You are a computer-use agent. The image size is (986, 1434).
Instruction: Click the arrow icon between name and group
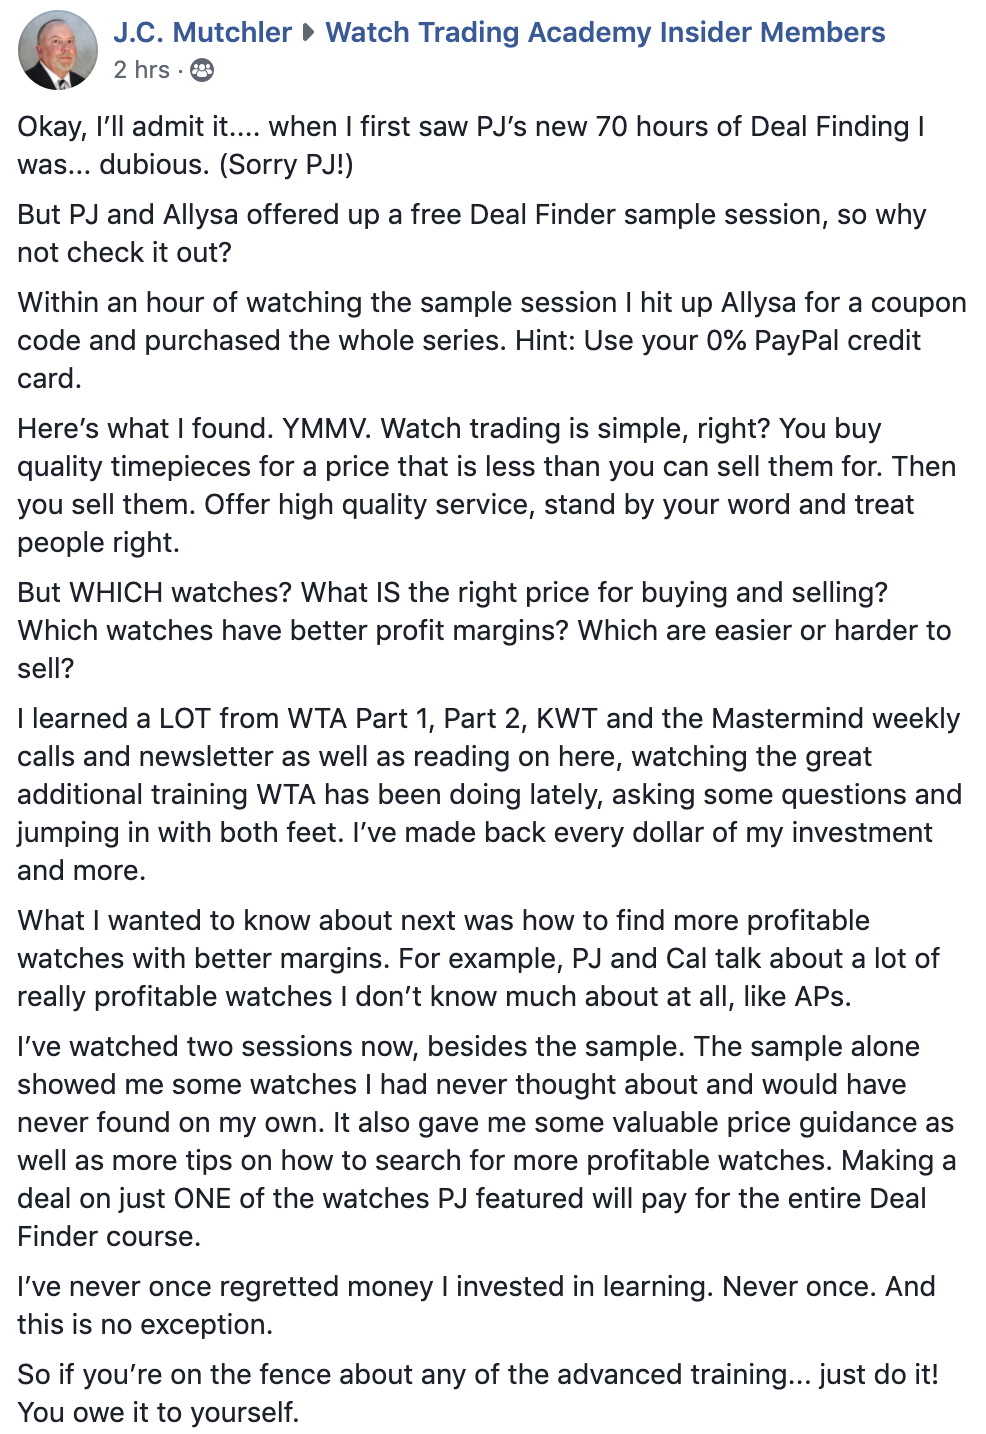click(x=308, y=32)
